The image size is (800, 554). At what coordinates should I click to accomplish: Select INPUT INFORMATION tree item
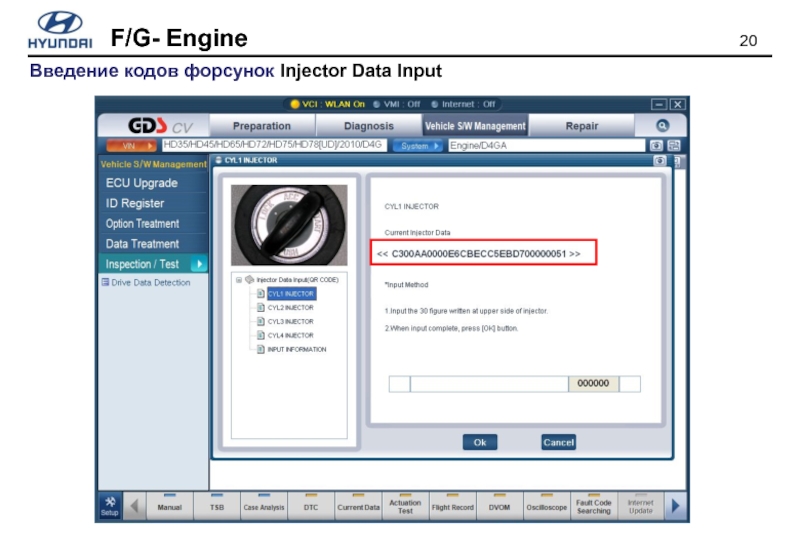pos(297,349)
